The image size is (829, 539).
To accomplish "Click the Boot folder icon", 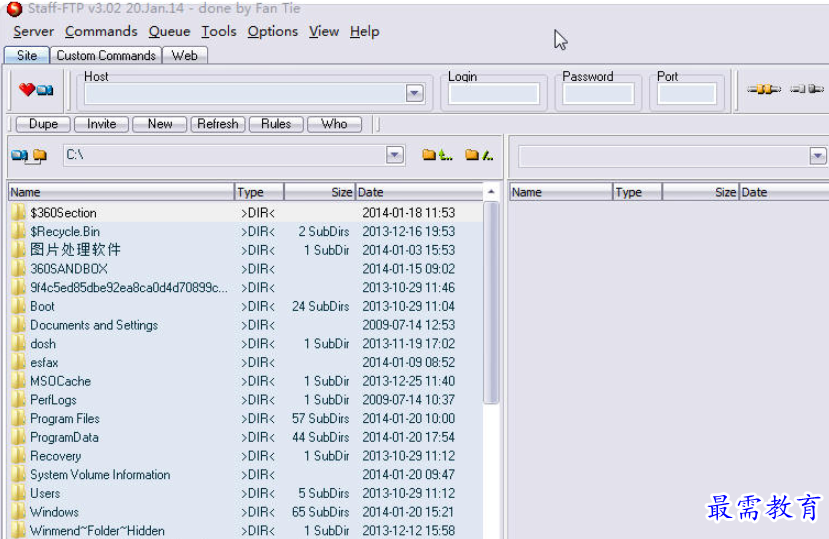I will pos(18,306).
